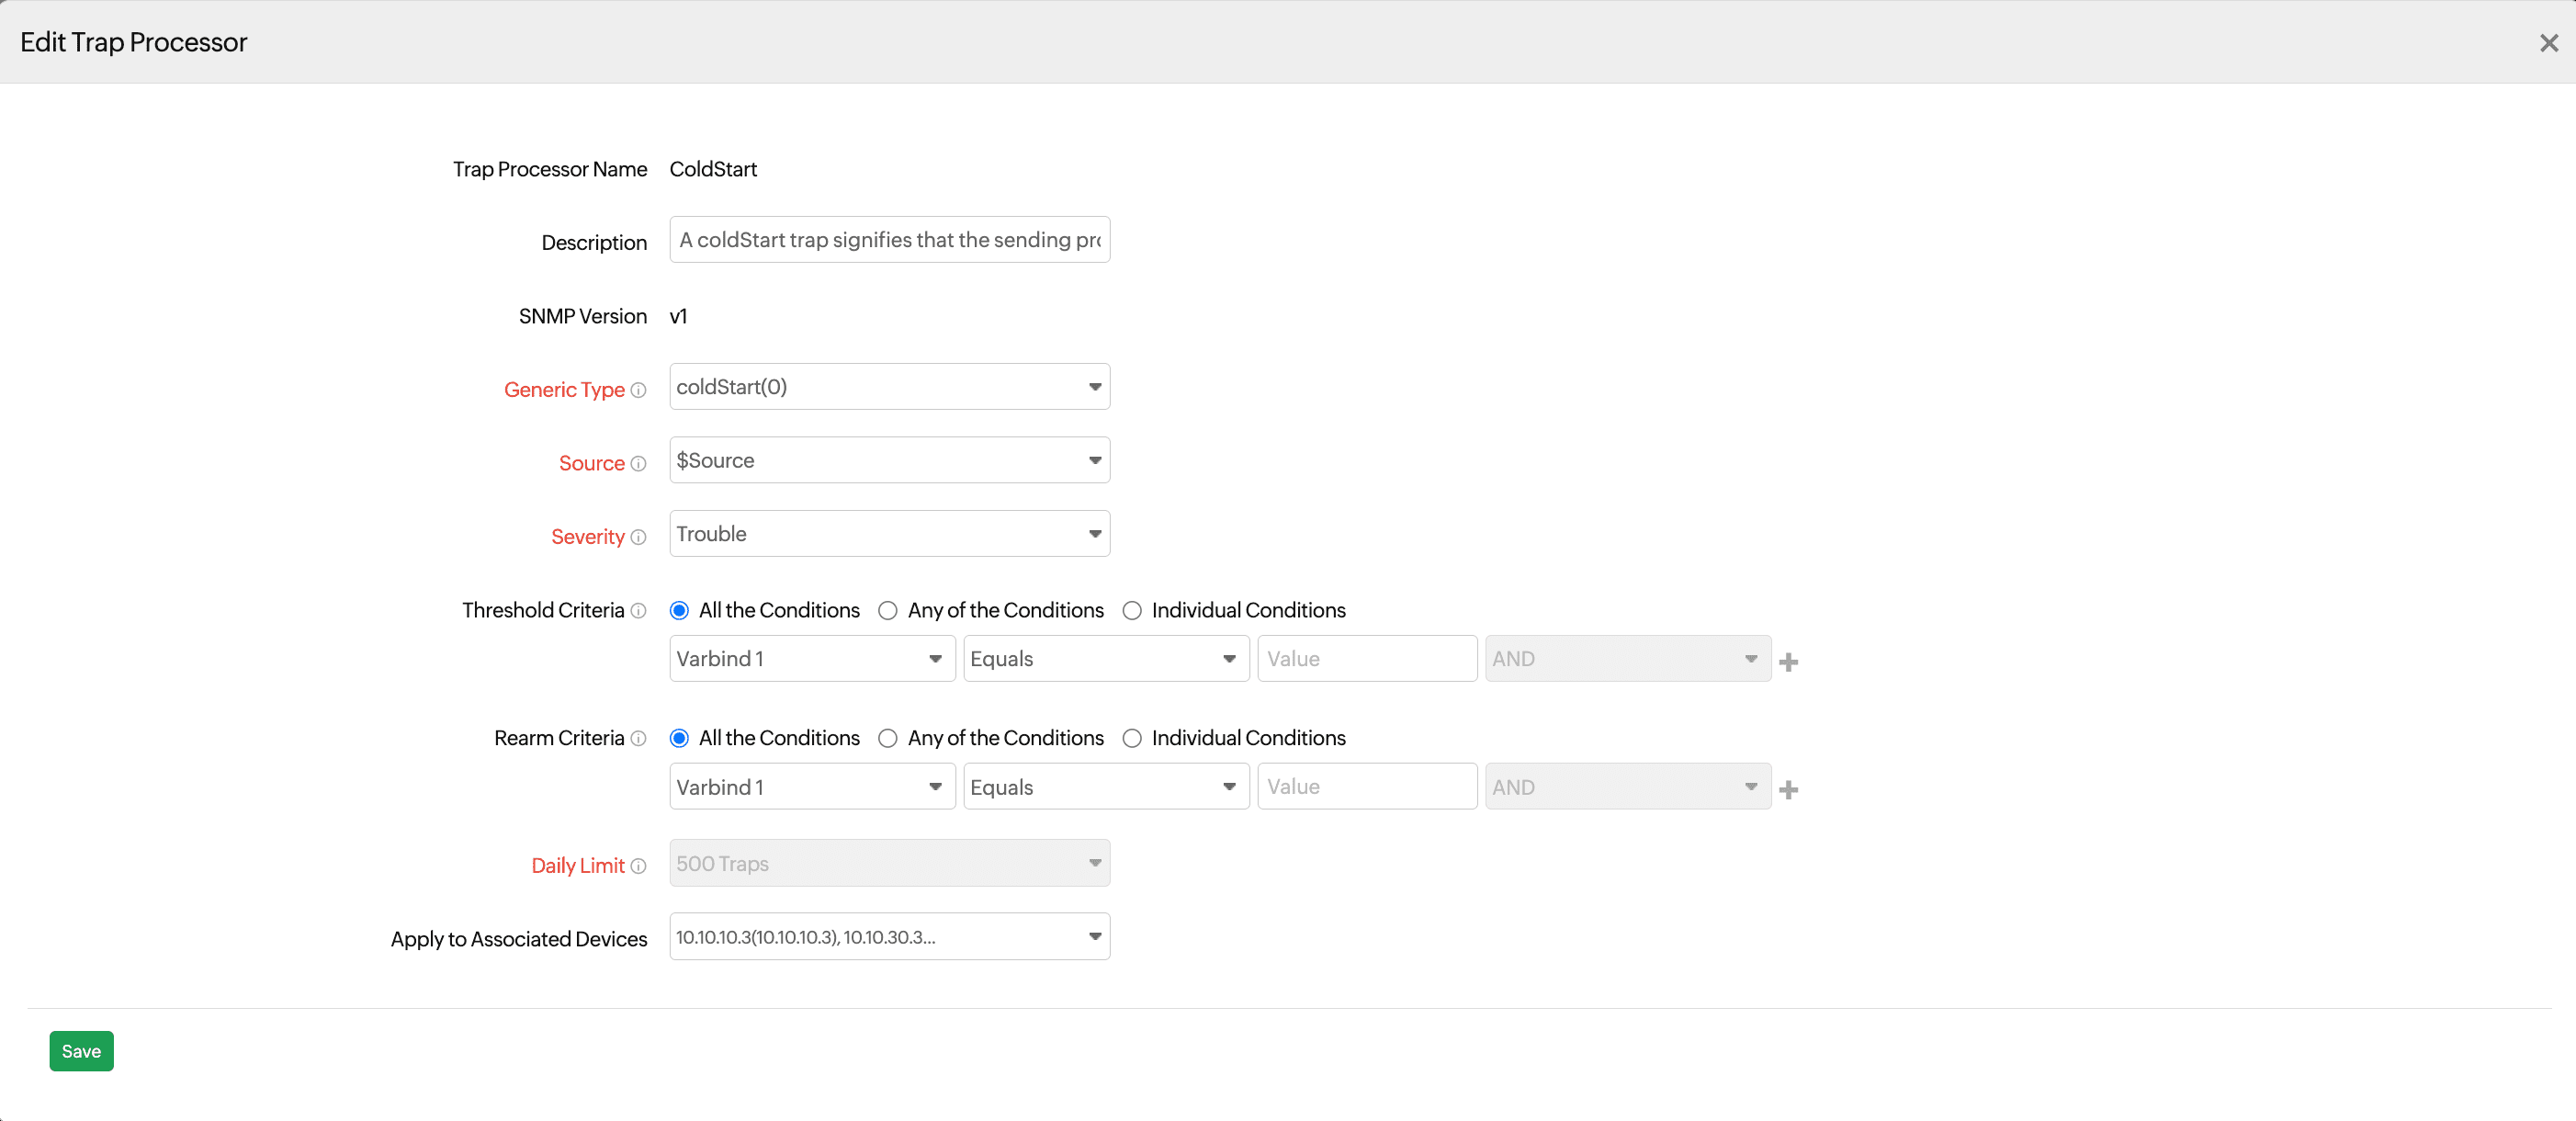
Task: Add another Rearm Criteria condition
Action: click(1789, 789)
